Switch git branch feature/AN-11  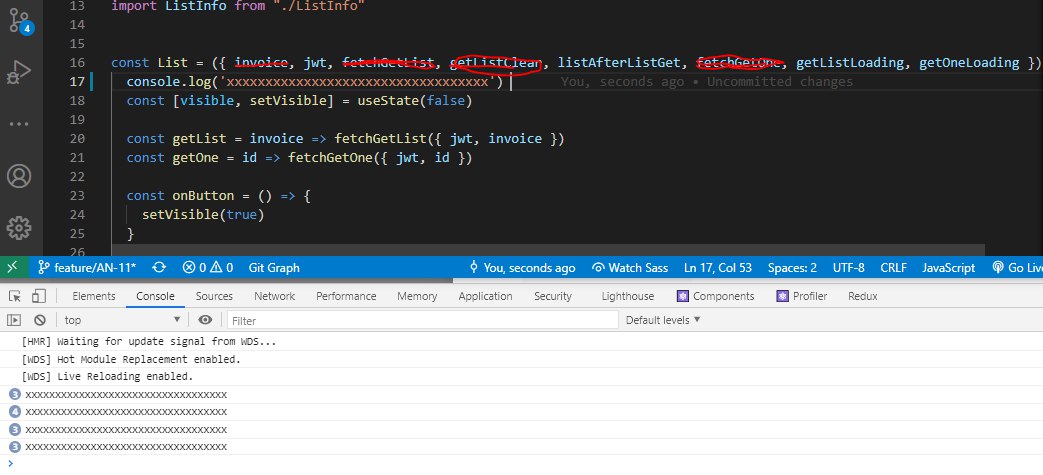86,267
